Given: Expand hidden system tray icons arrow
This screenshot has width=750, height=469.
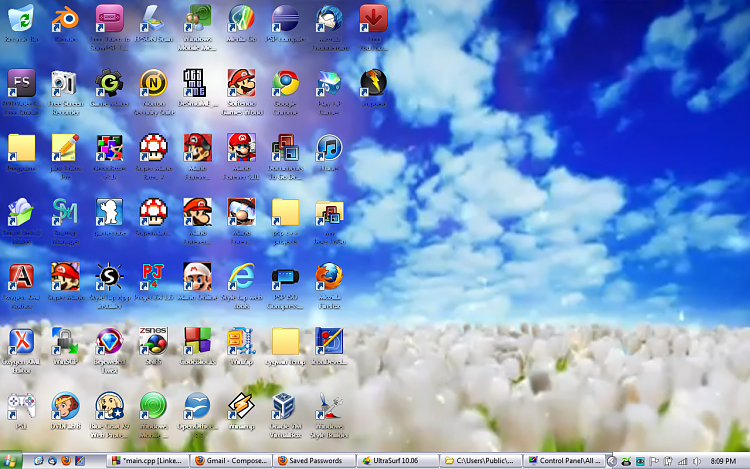Looking at the screenshot, I should (612, 461).
